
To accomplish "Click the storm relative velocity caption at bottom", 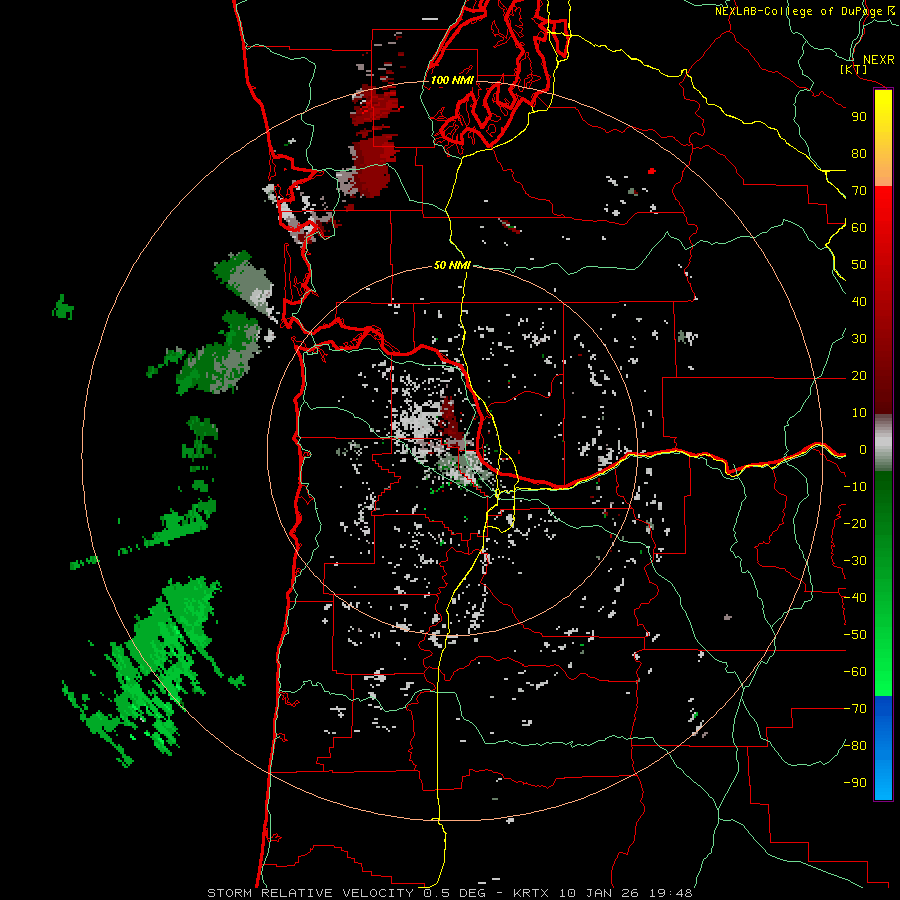I will [x=449, y=893].
